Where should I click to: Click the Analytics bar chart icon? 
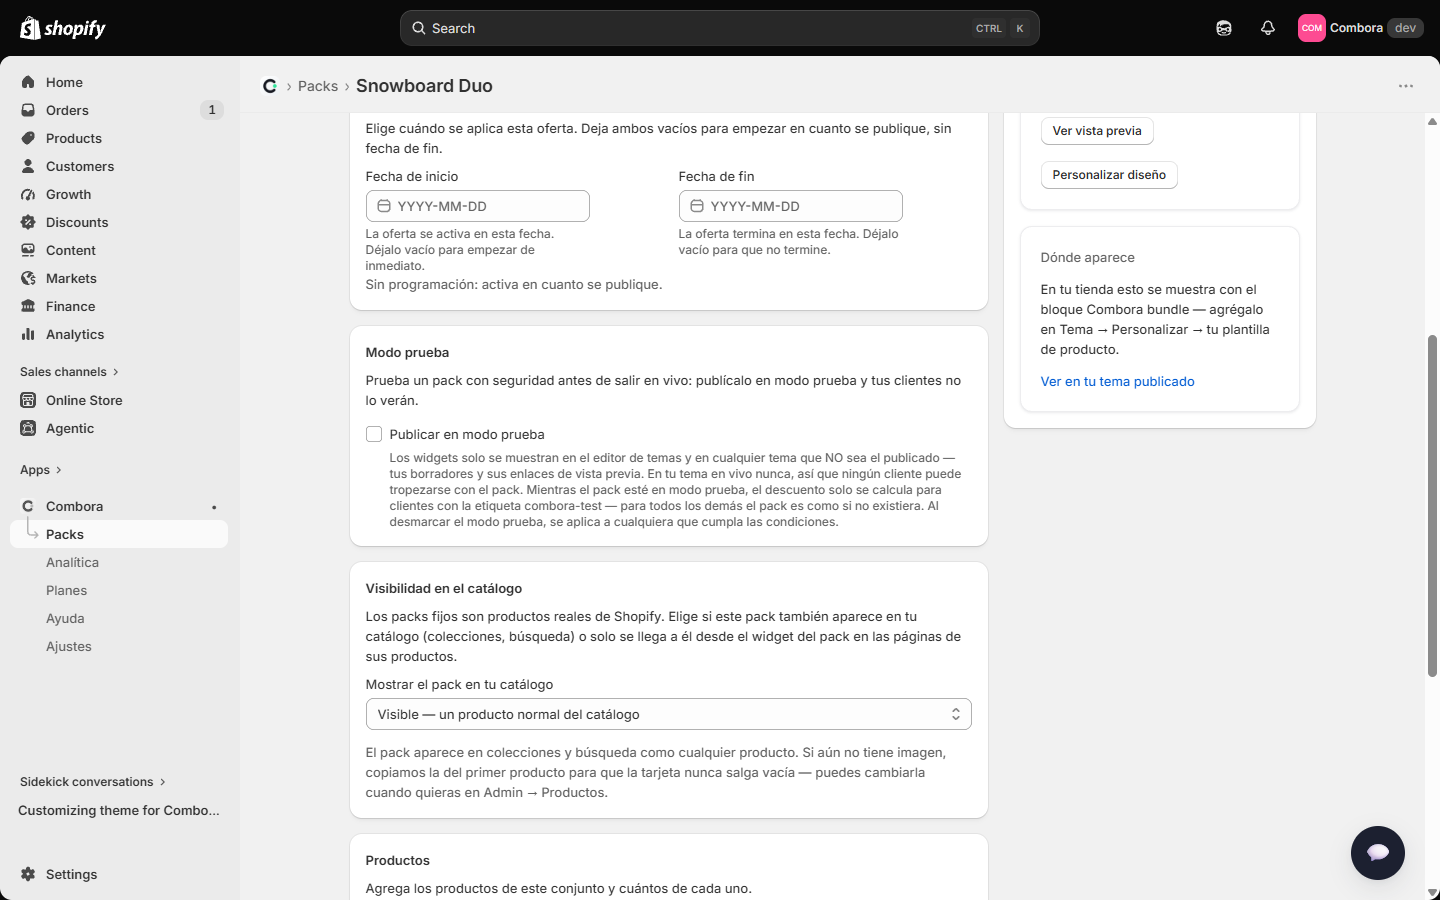[x=28, y=334]
